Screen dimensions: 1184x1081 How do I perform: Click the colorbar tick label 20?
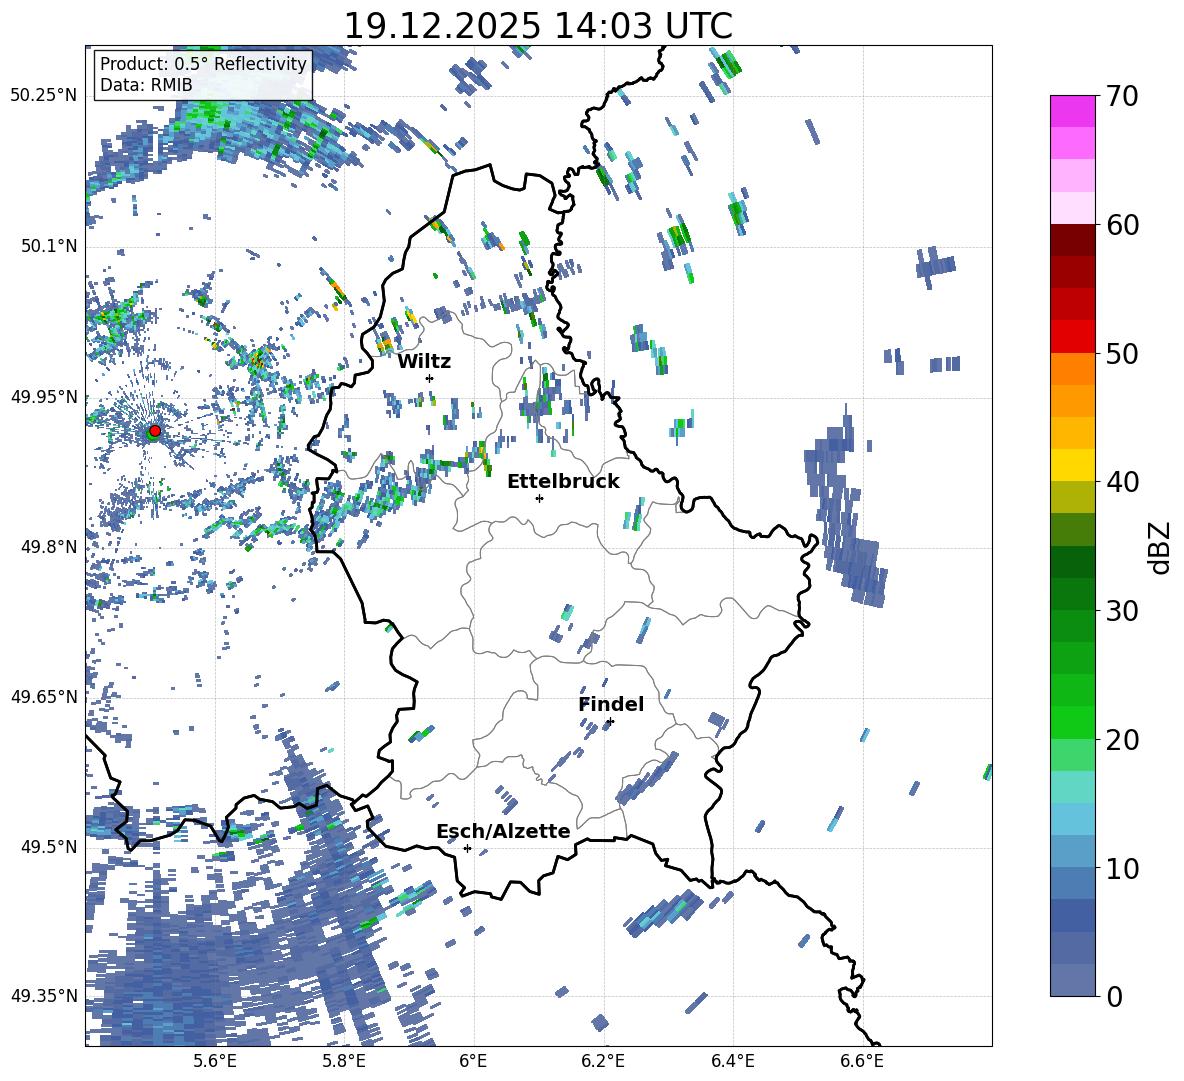pyautogui.click(x=1123, y=740)
